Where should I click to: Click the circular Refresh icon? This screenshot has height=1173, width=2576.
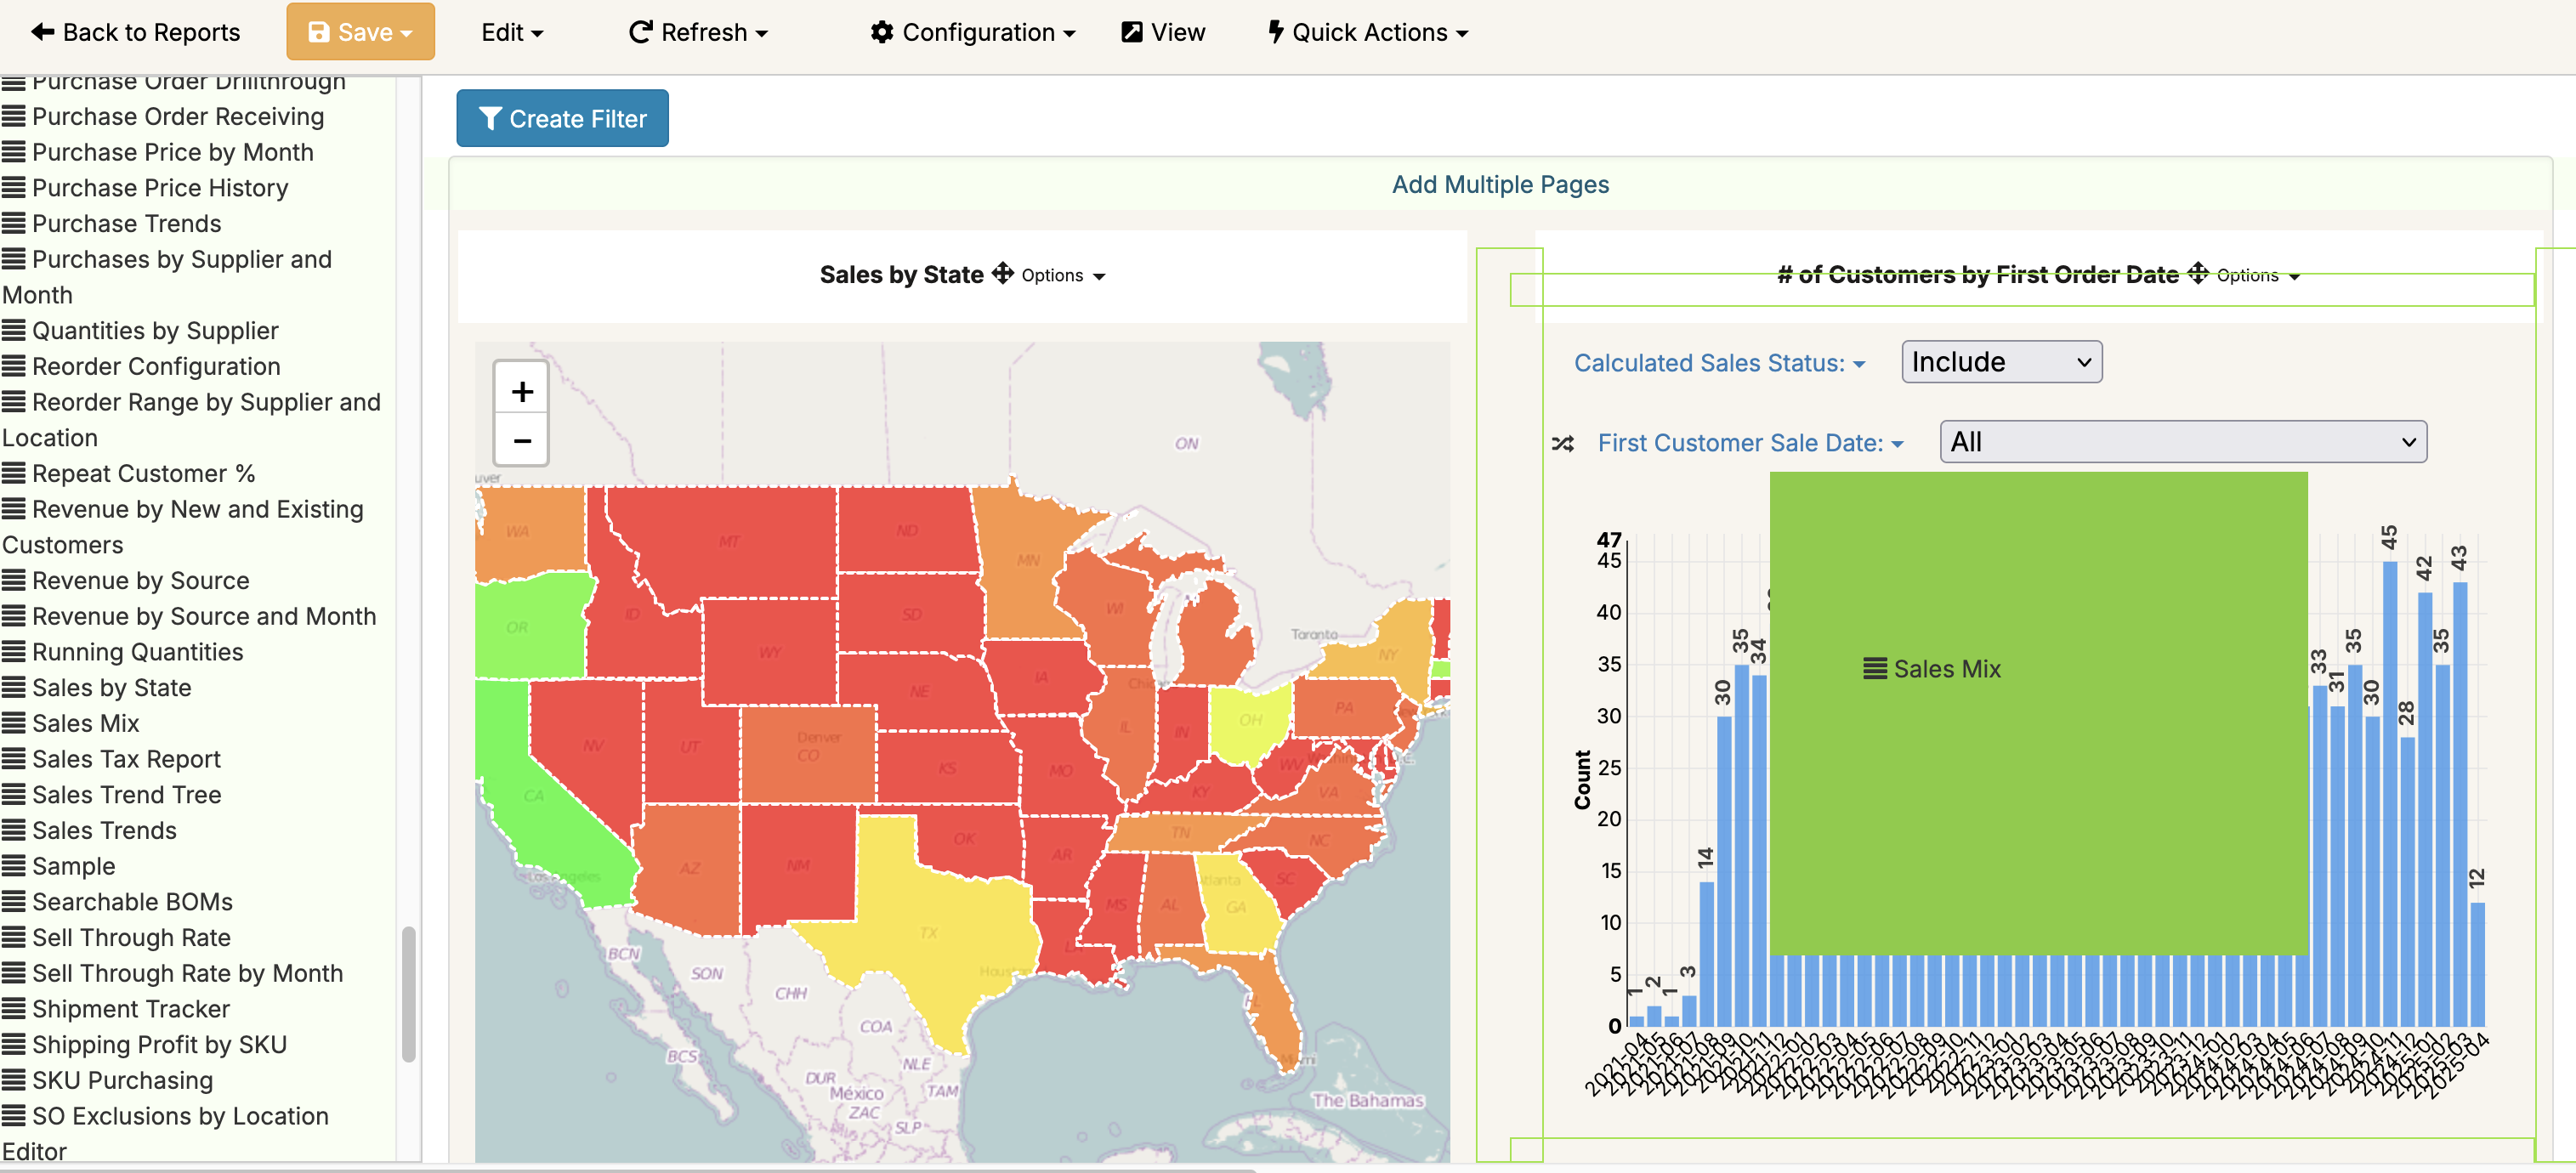640,31
